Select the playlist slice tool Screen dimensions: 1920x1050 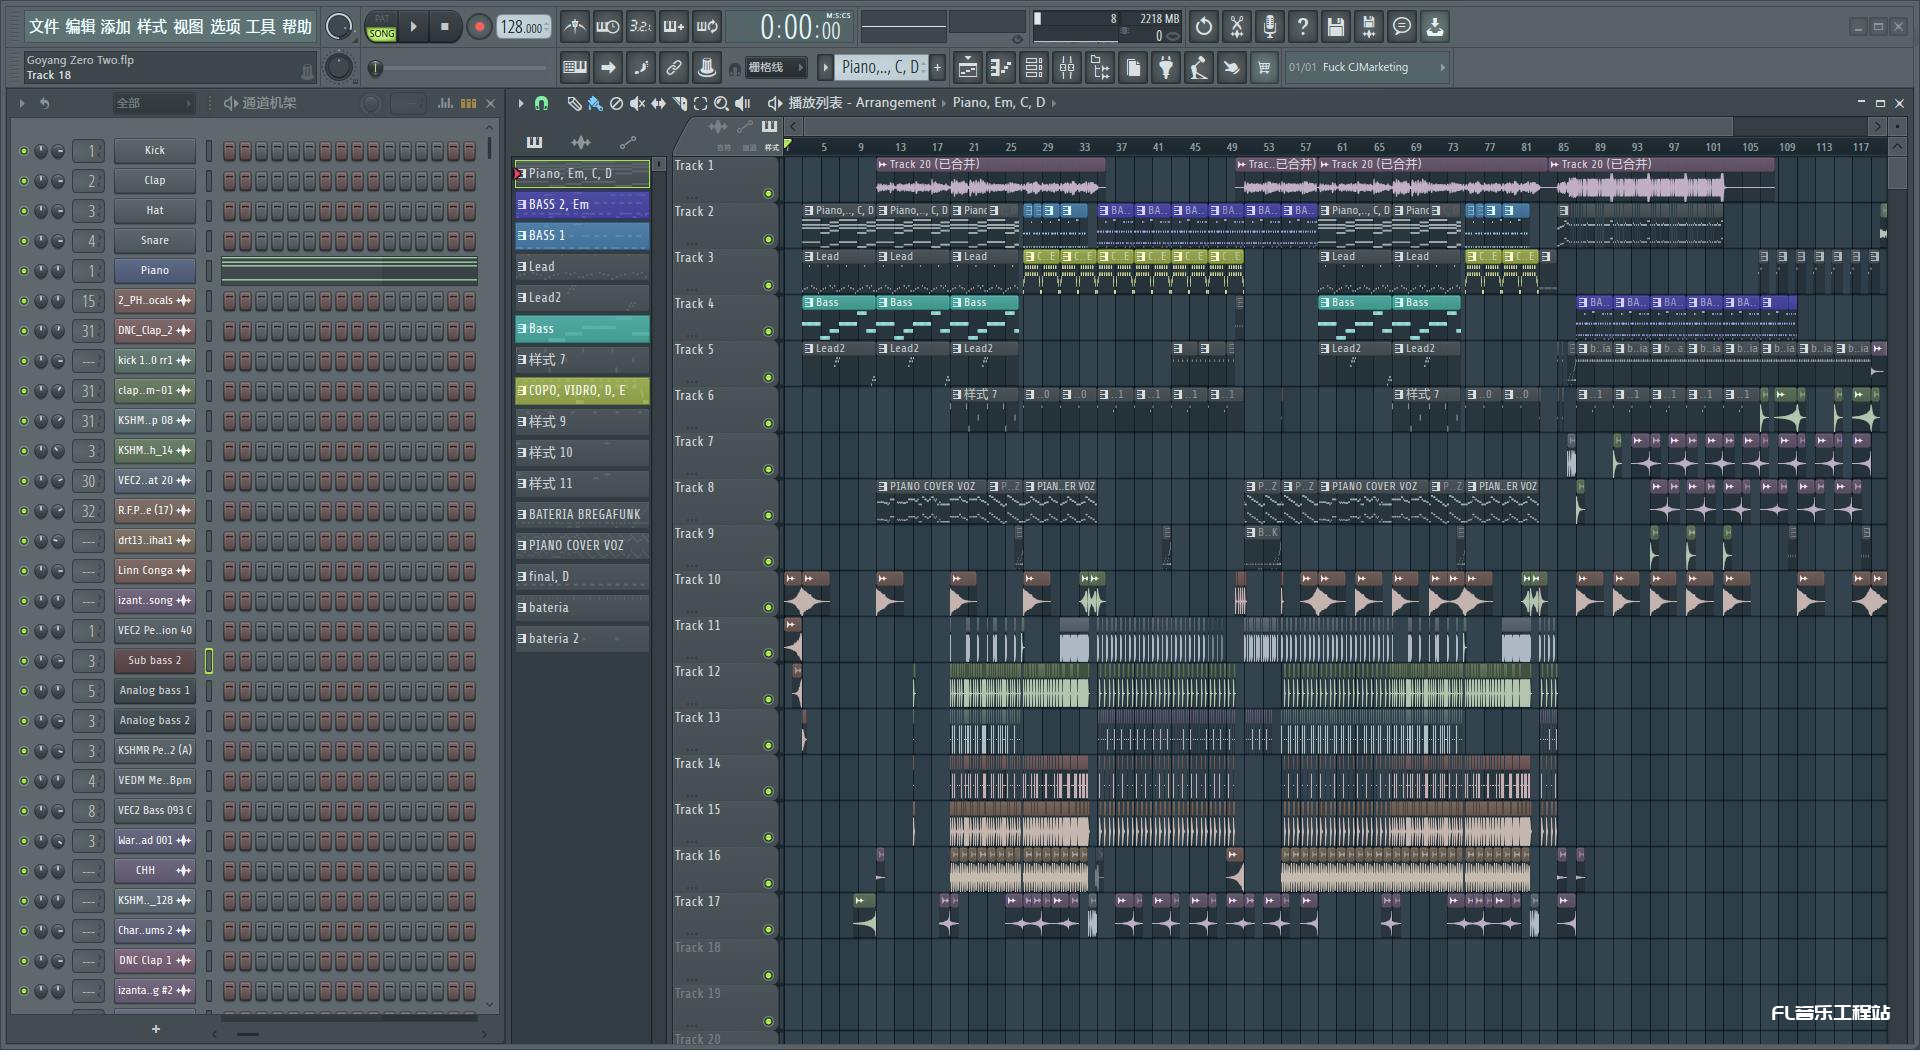pos(680,103)
